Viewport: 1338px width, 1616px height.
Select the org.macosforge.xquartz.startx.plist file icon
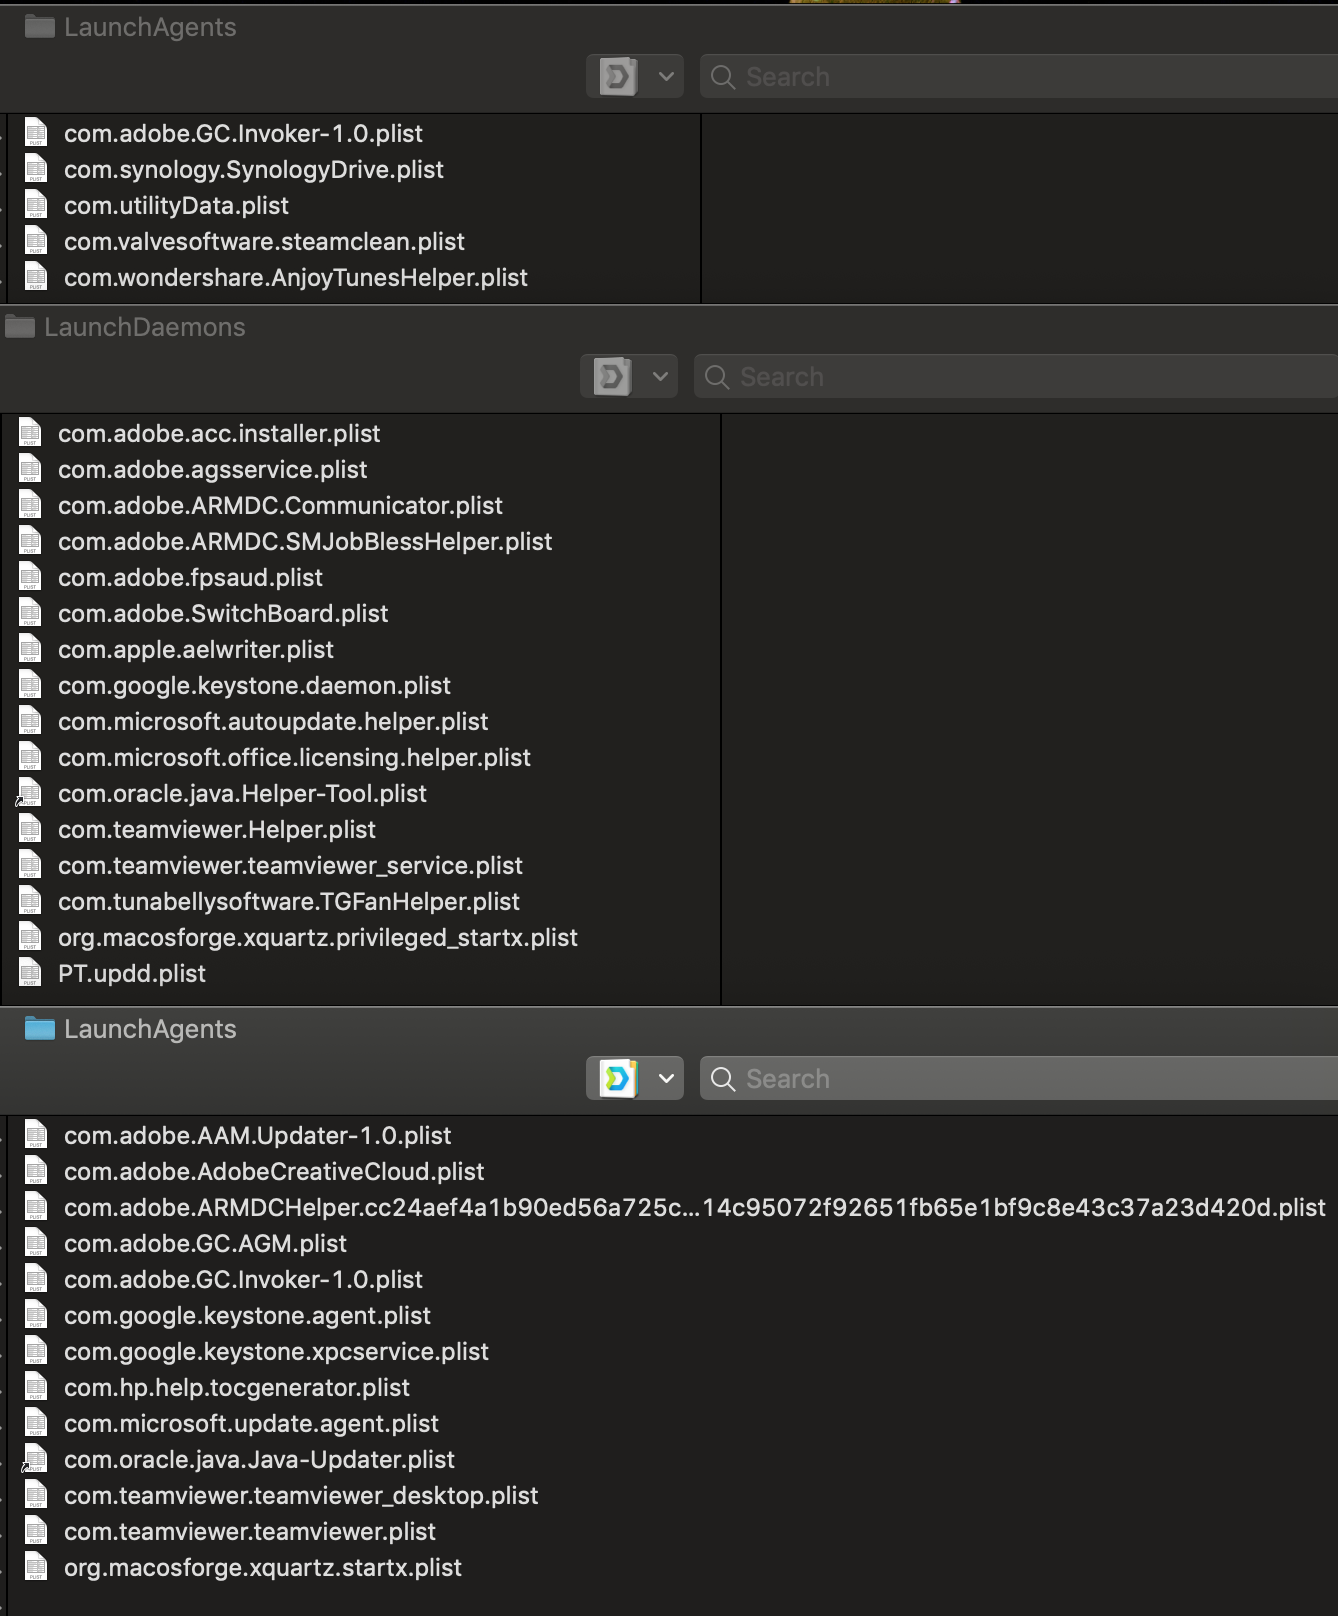(36, 1567)
